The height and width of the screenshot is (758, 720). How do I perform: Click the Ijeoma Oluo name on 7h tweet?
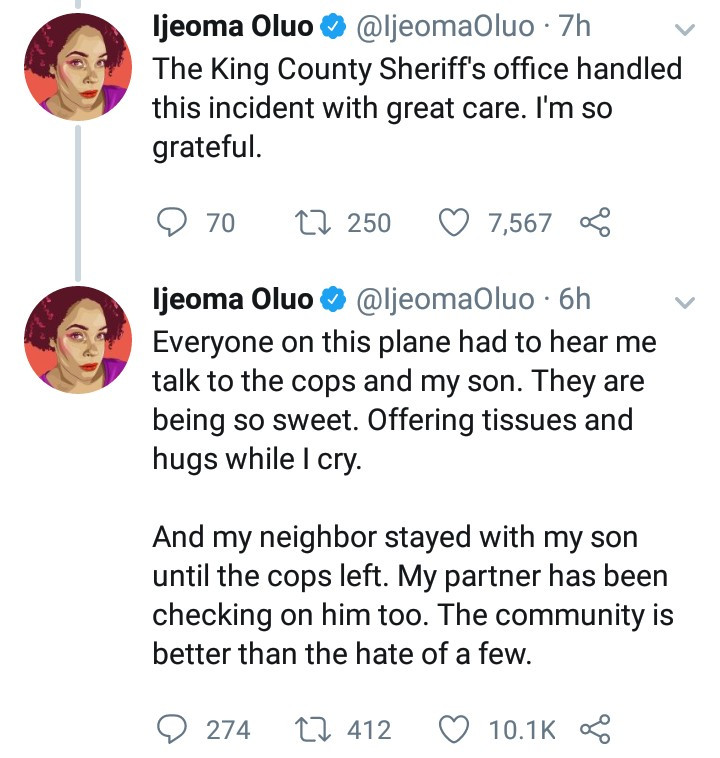tap(231, 28)
